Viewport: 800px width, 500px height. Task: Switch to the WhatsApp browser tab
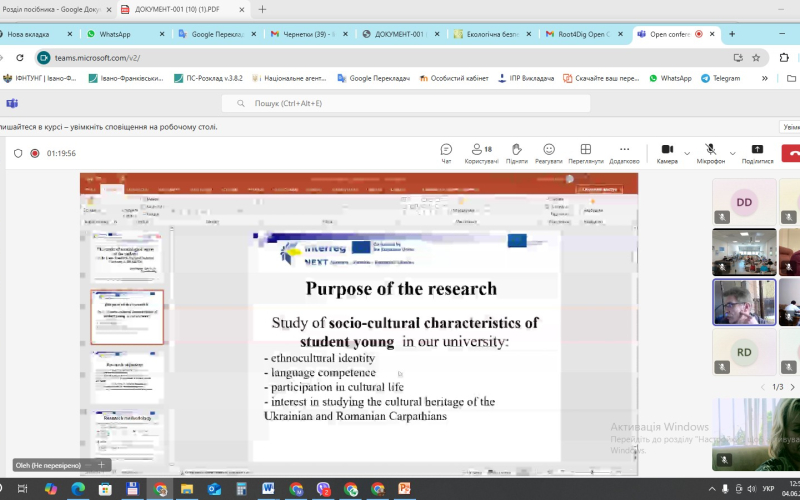[x=126, y=34]
